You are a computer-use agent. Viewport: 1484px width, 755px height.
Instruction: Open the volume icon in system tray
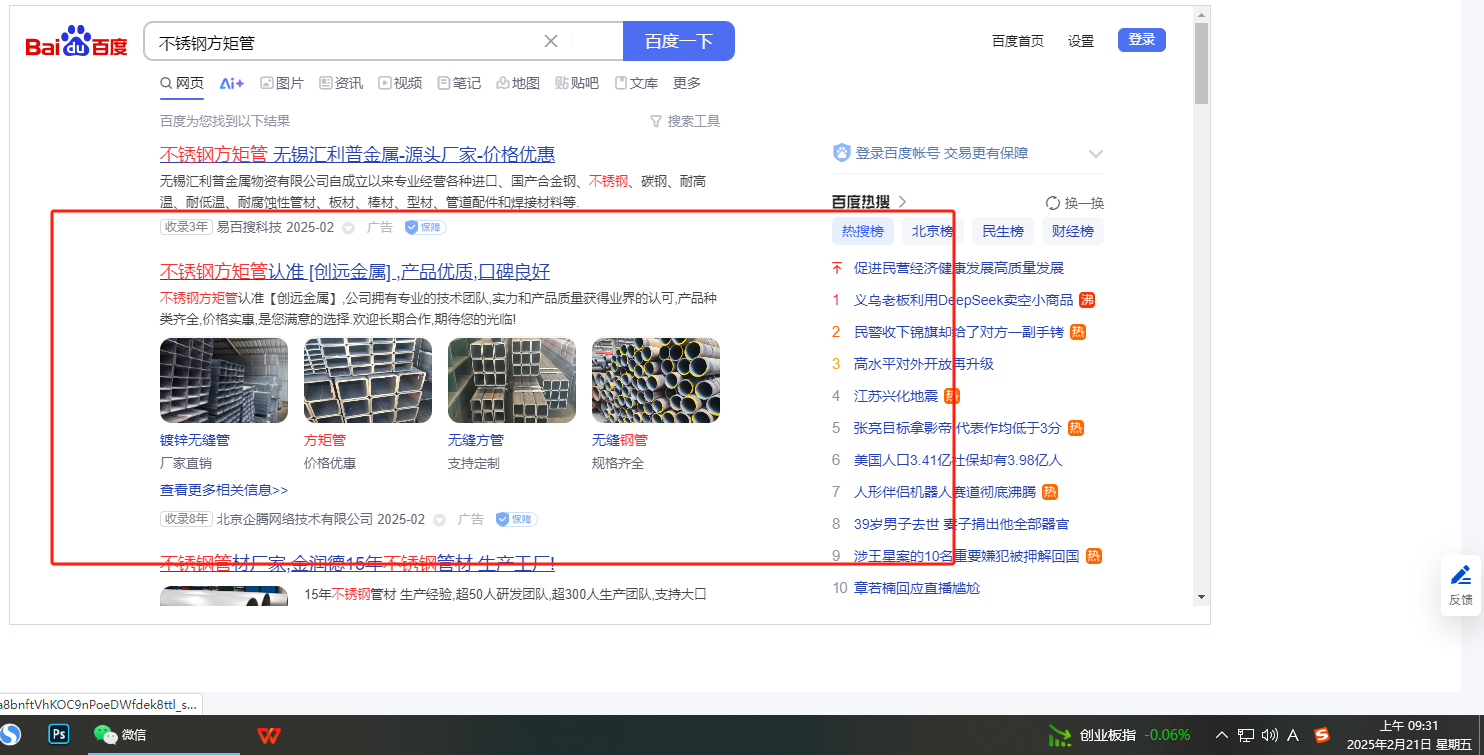click(1270, 735)
